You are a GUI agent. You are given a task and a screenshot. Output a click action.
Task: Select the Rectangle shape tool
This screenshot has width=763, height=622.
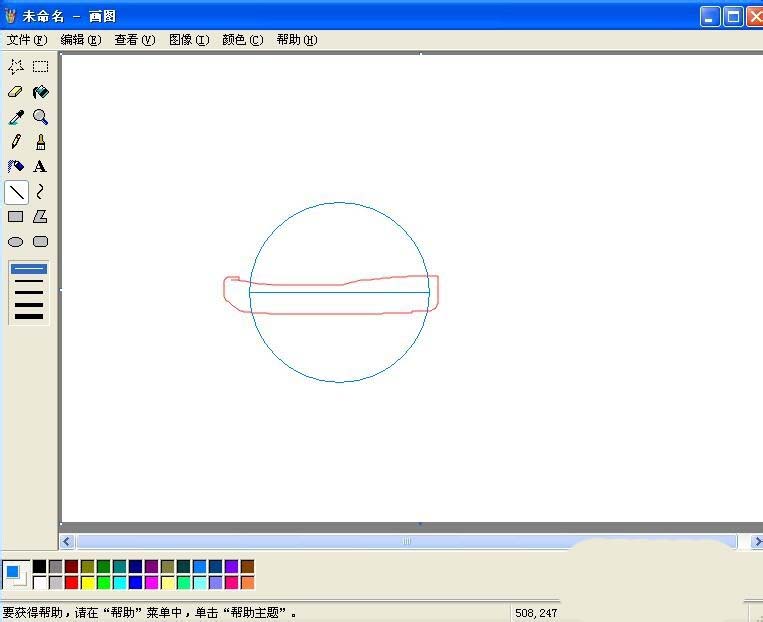pyautogui.click(x=16, y=217)
